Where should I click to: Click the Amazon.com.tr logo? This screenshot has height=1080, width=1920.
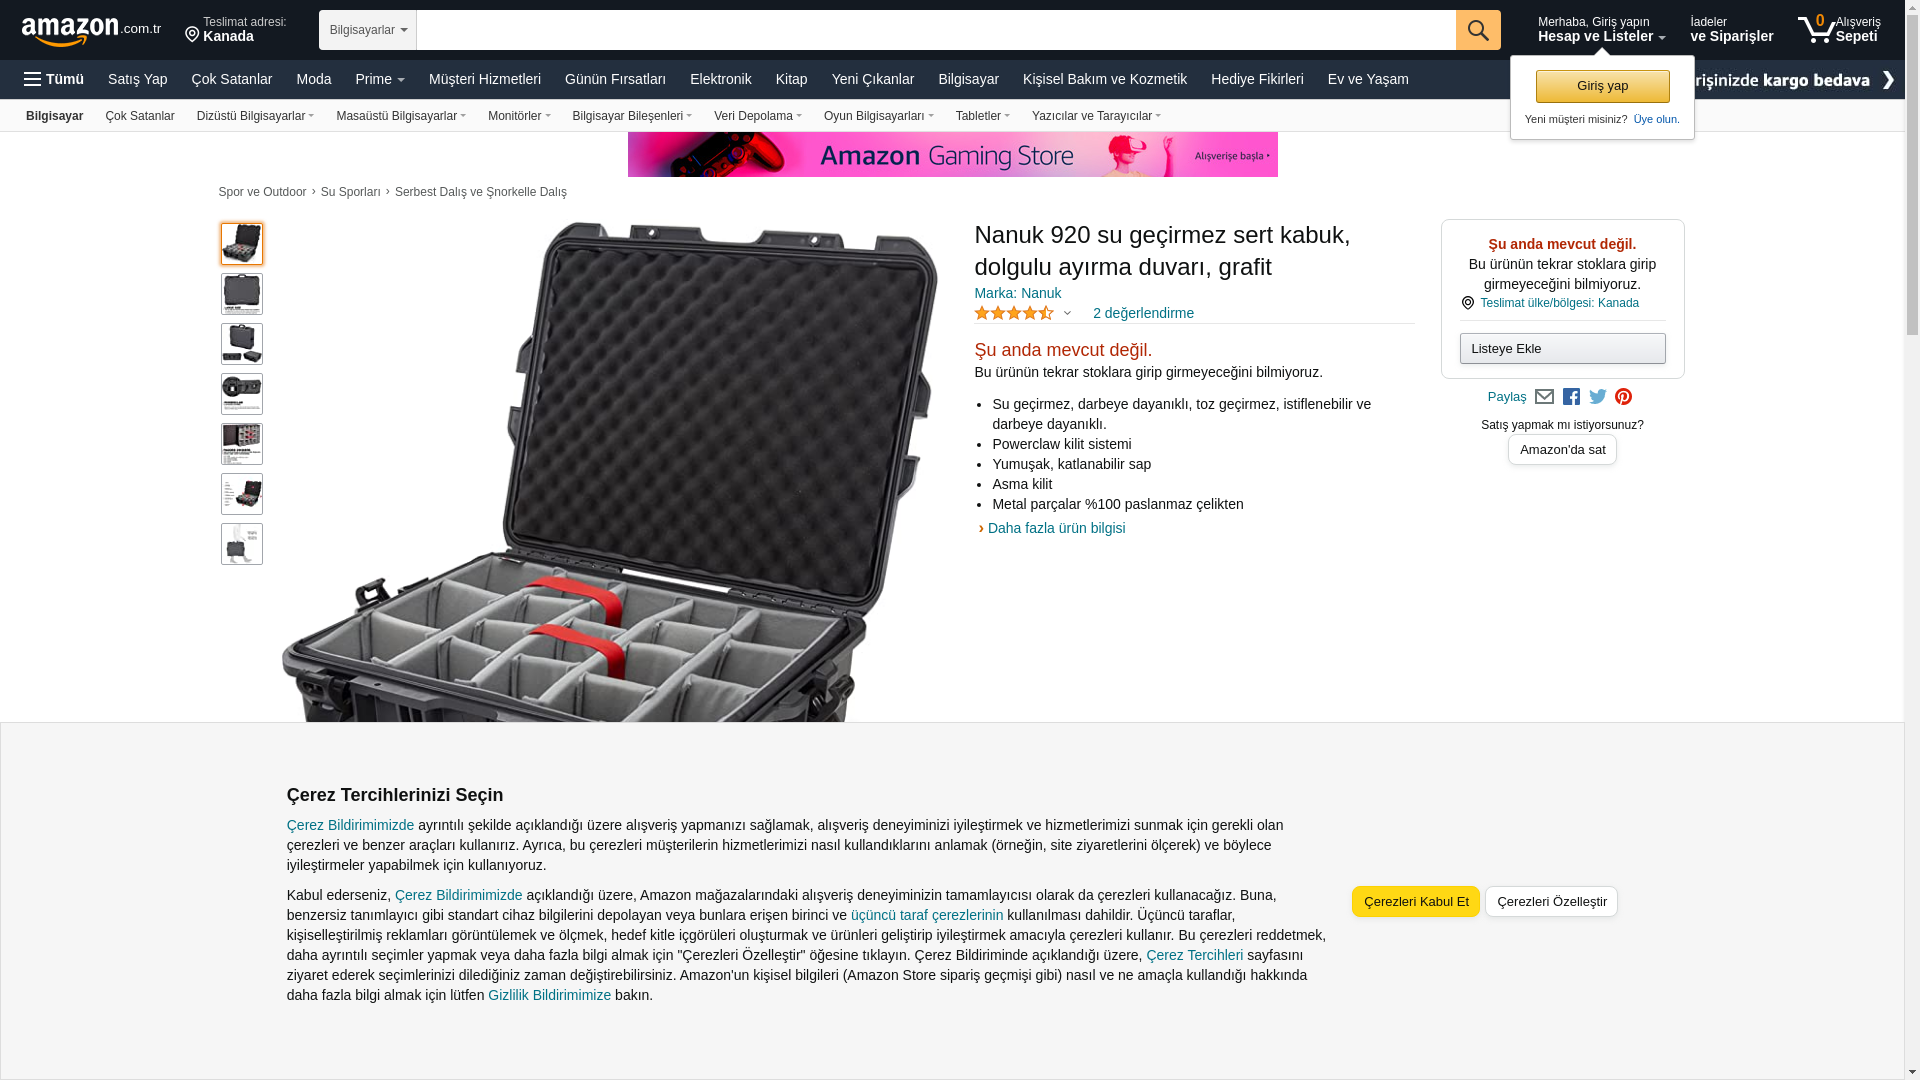tap(91, 31)
